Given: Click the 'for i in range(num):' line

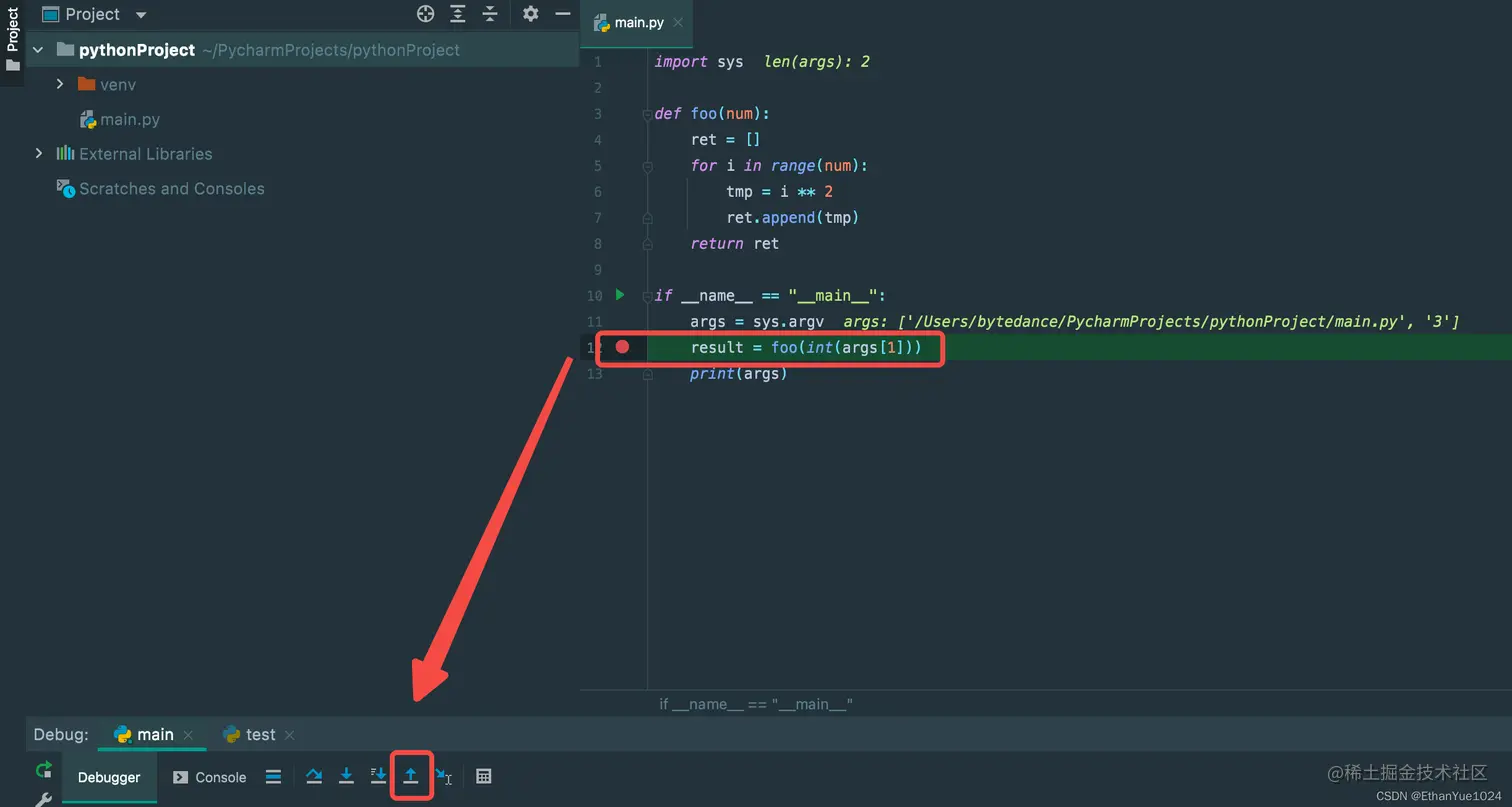Looking at the screenshot, I should click(780, 166).
